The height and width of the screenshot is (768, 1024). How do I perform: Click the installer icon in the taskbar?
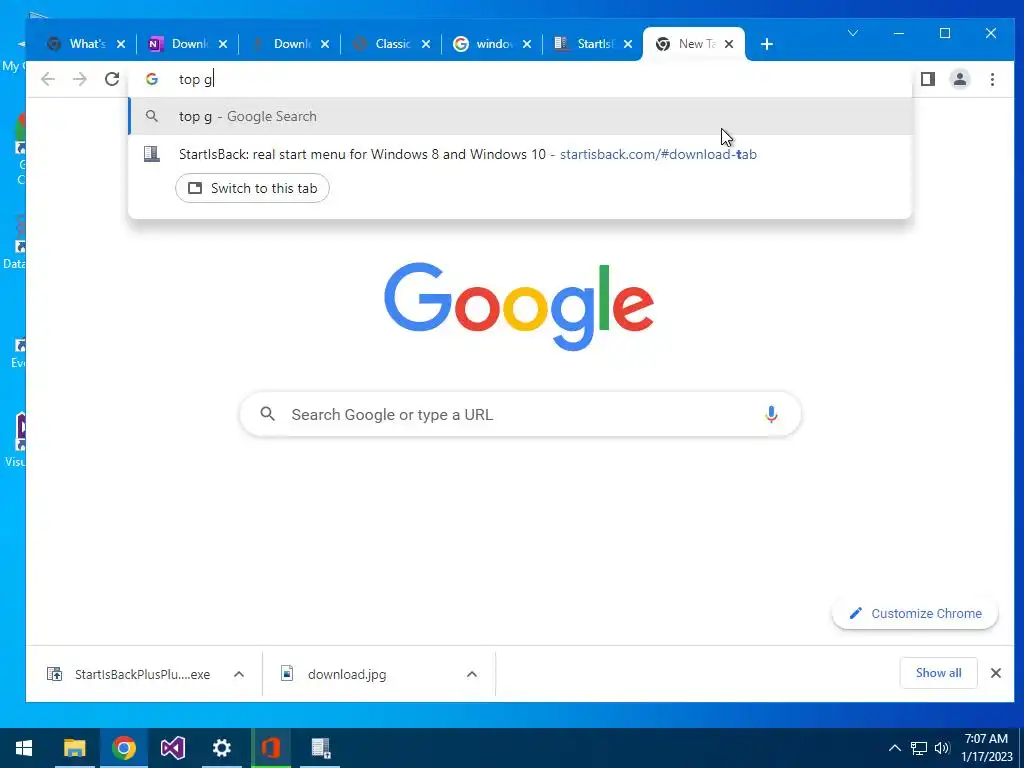coord(320,748)
